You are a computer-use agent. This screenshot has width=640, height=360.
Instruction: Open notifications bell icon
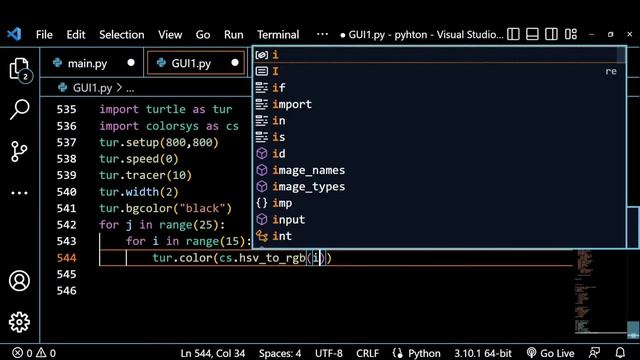620,353
